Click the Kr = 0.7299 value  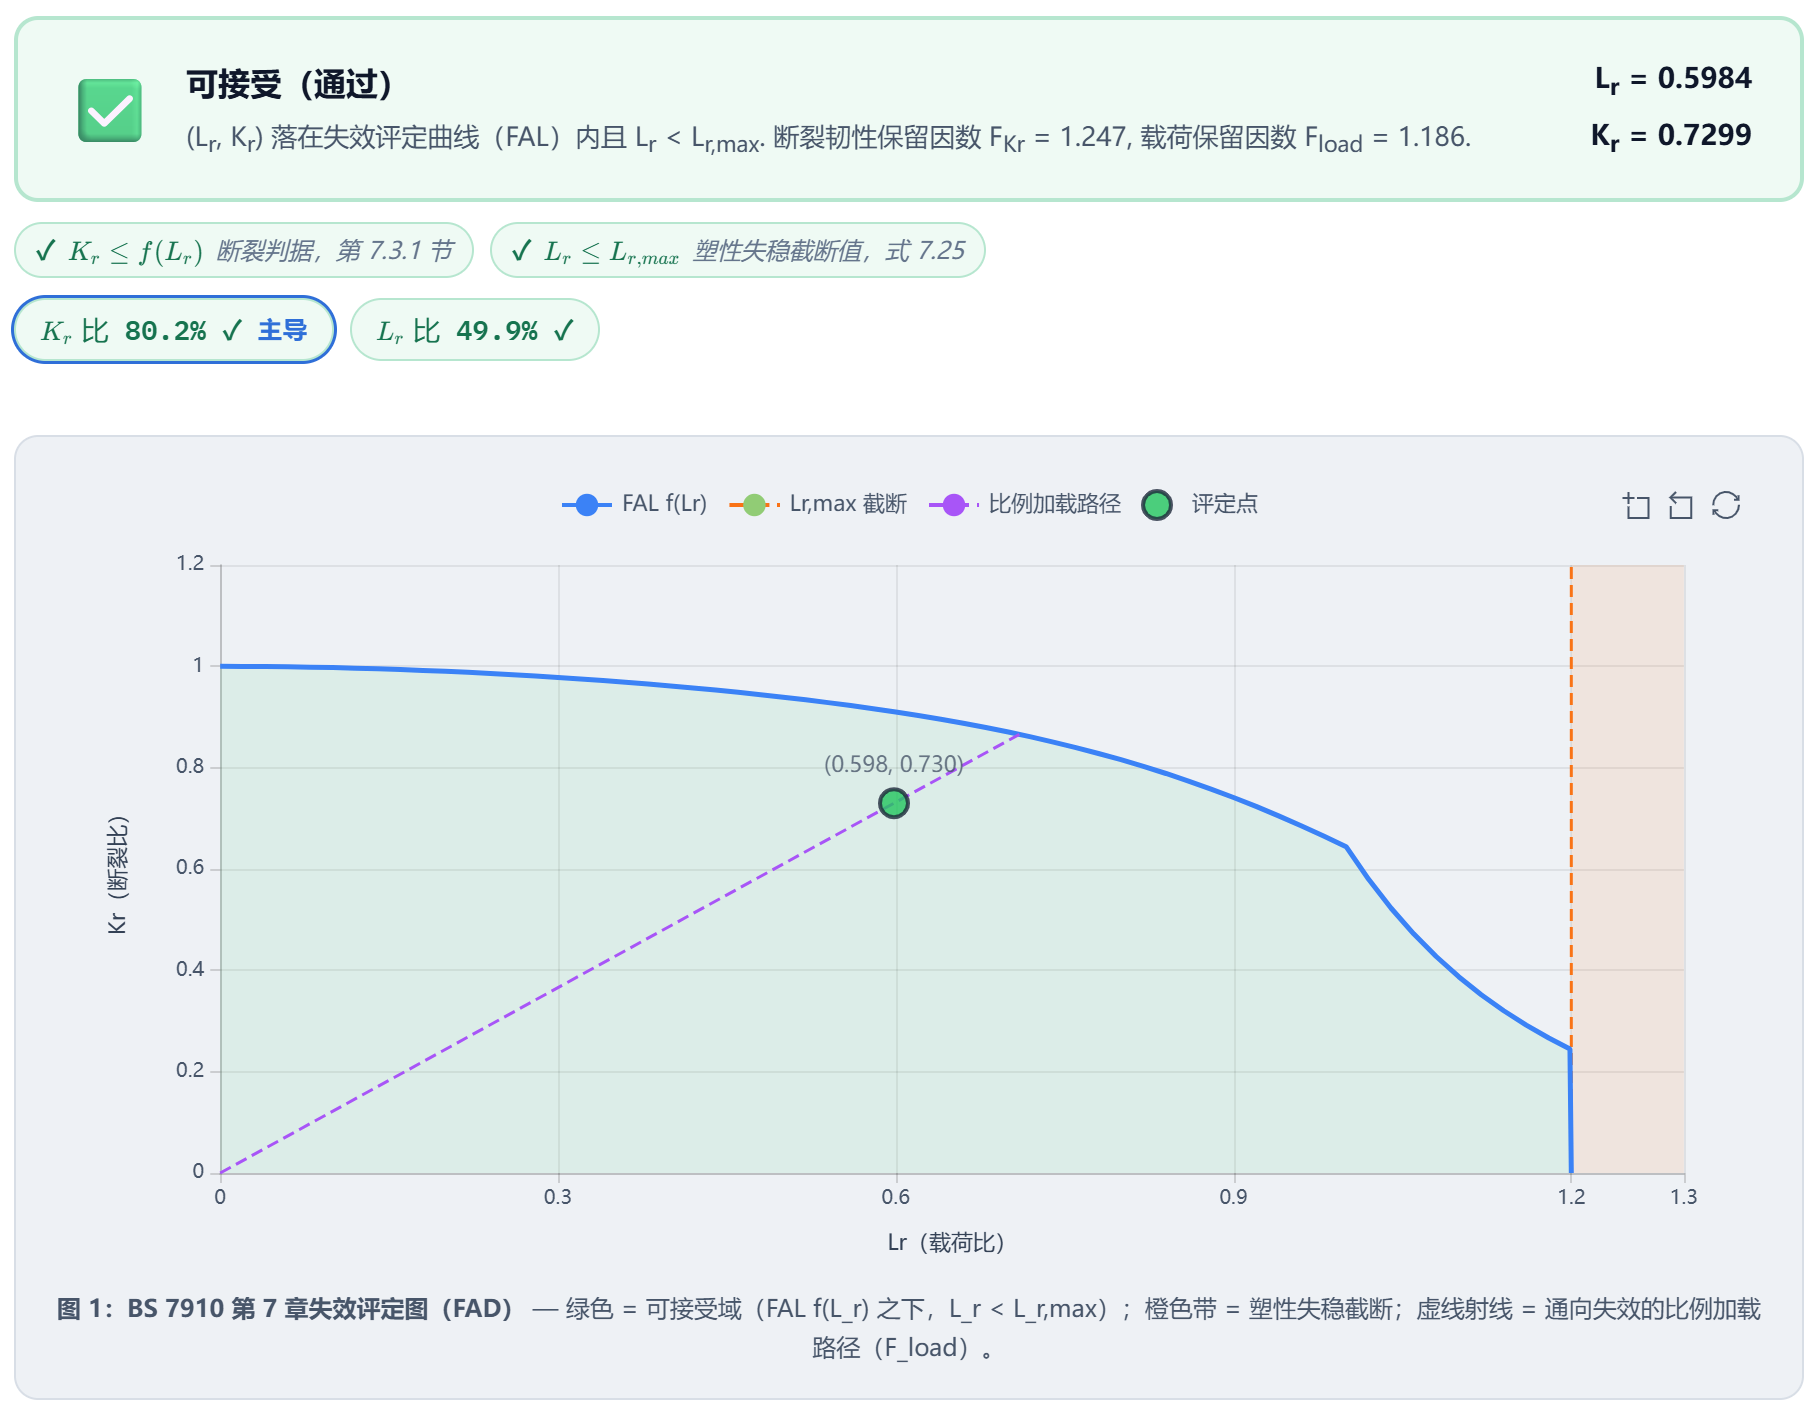tap(1671, 135)
